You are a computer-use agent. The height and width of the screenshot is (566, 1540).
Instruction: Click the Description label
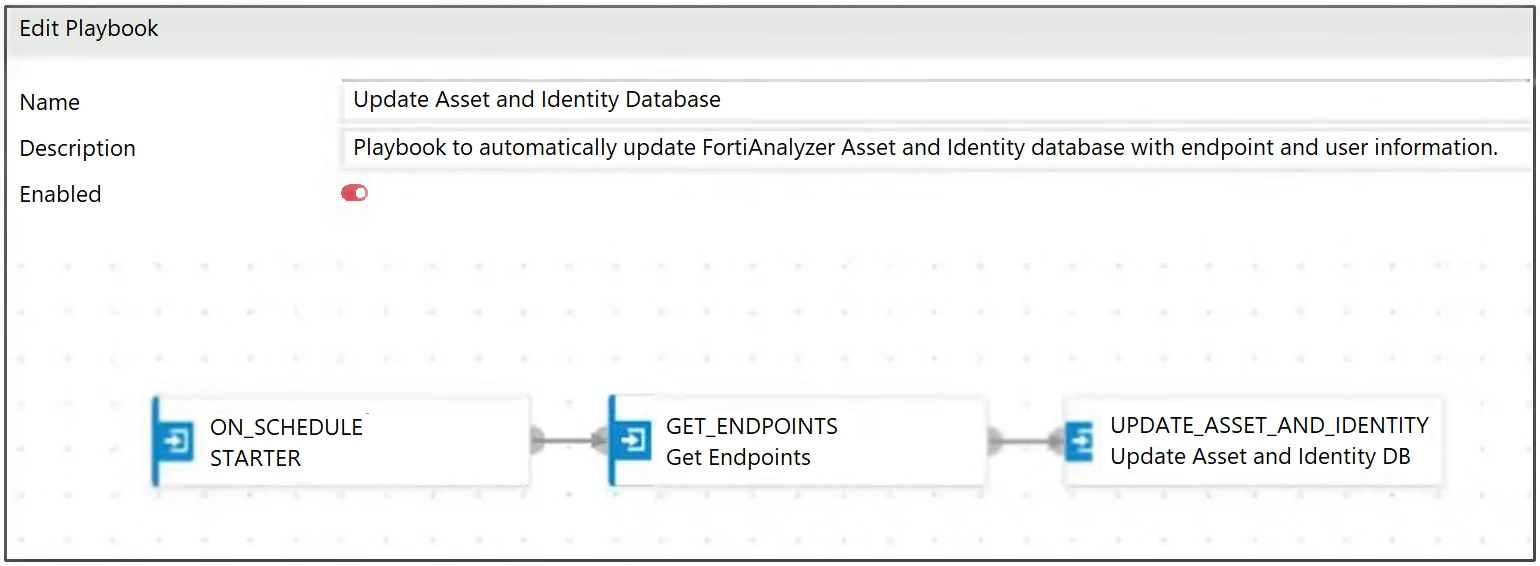77,148
